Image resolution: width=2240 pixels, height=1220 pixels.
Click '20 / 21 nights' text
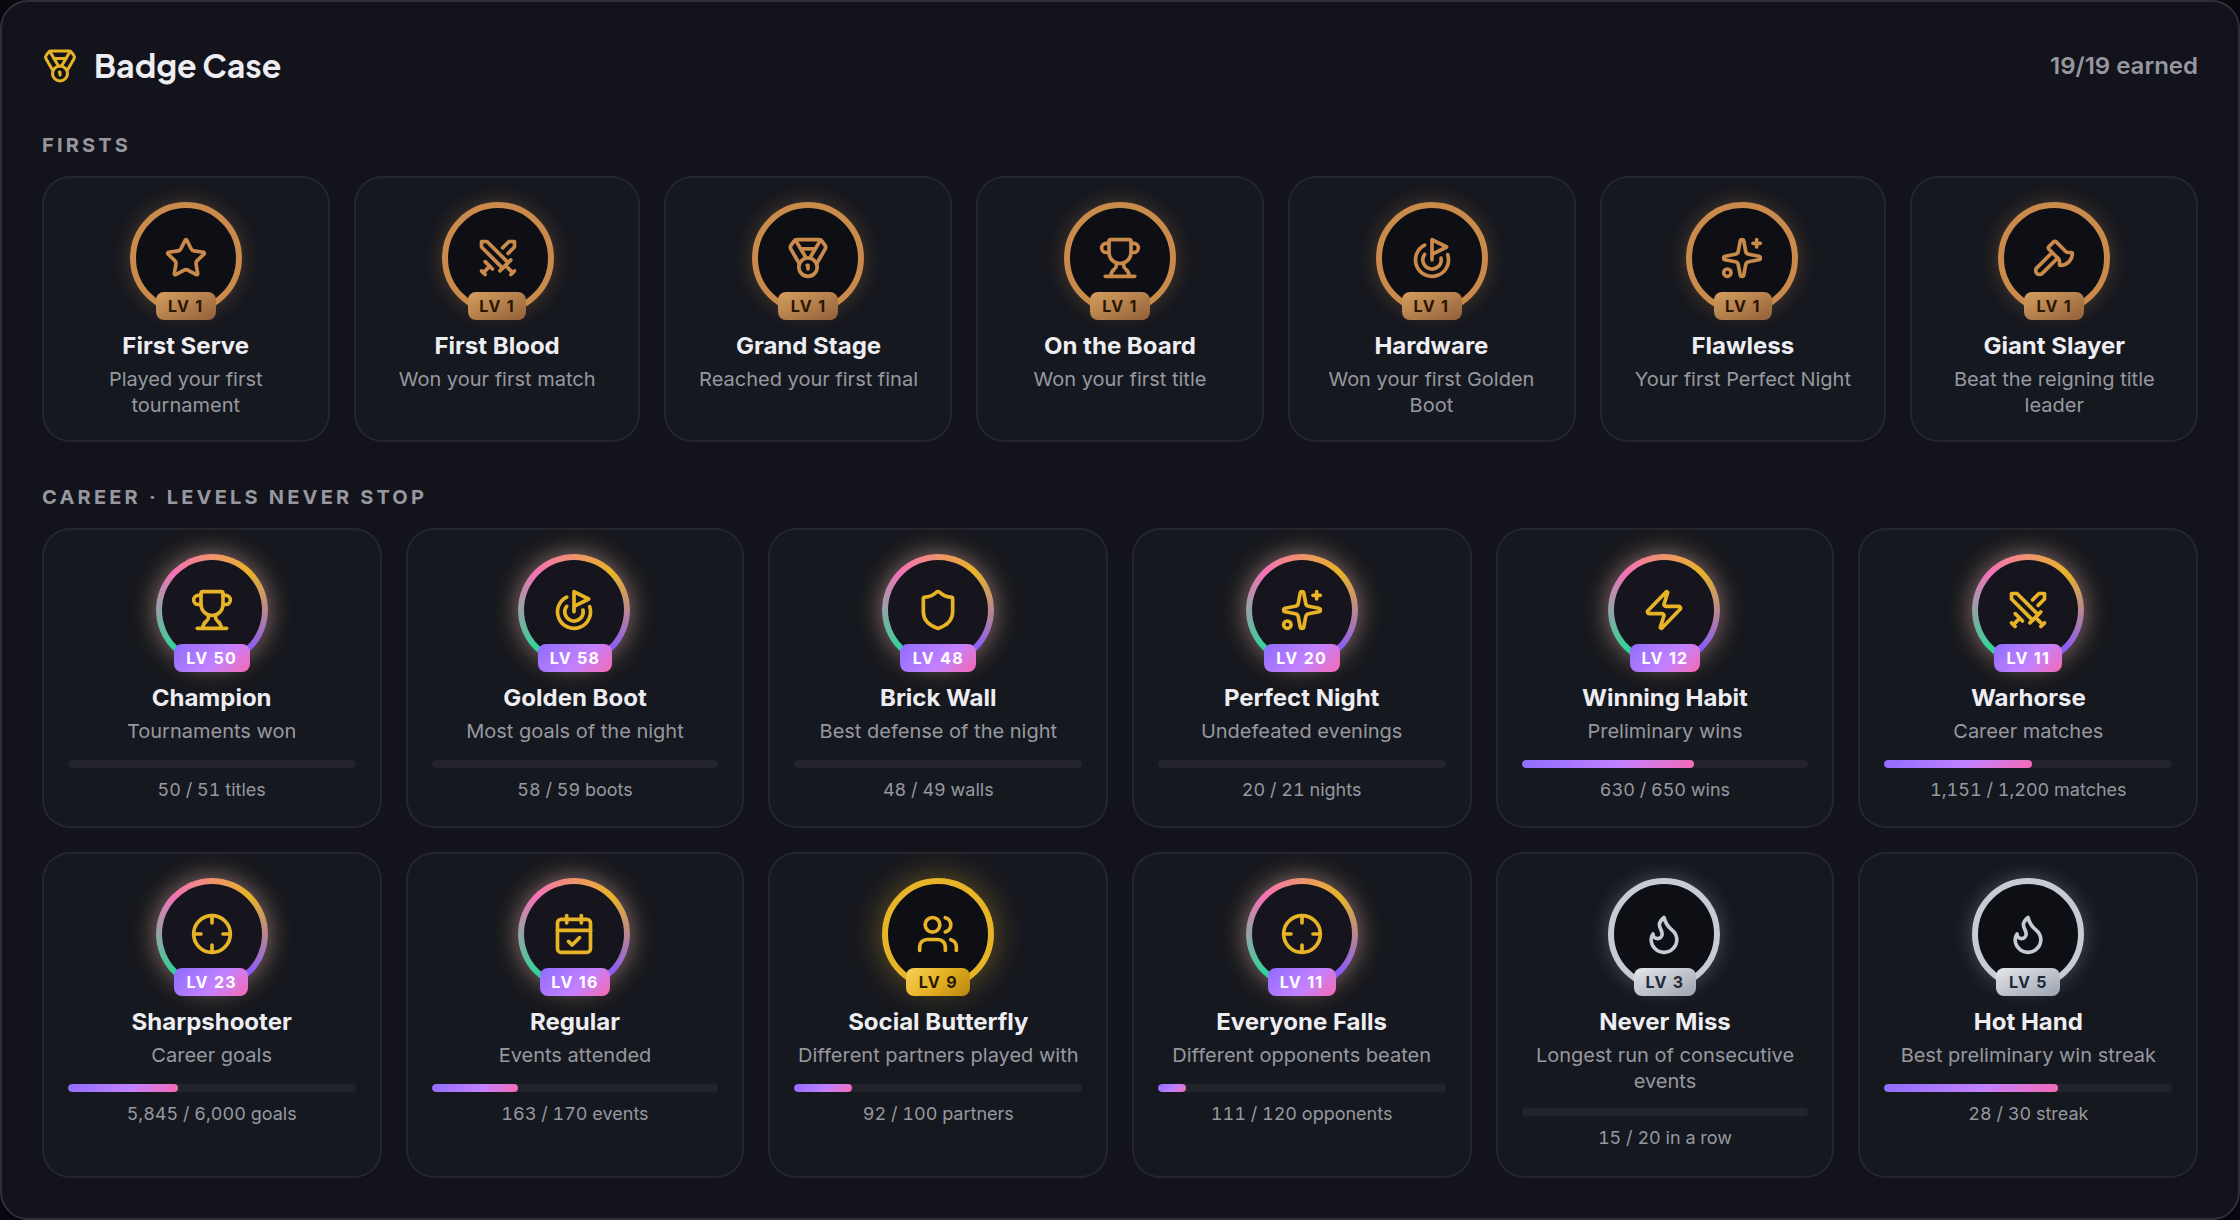(x=1301, y=789)
